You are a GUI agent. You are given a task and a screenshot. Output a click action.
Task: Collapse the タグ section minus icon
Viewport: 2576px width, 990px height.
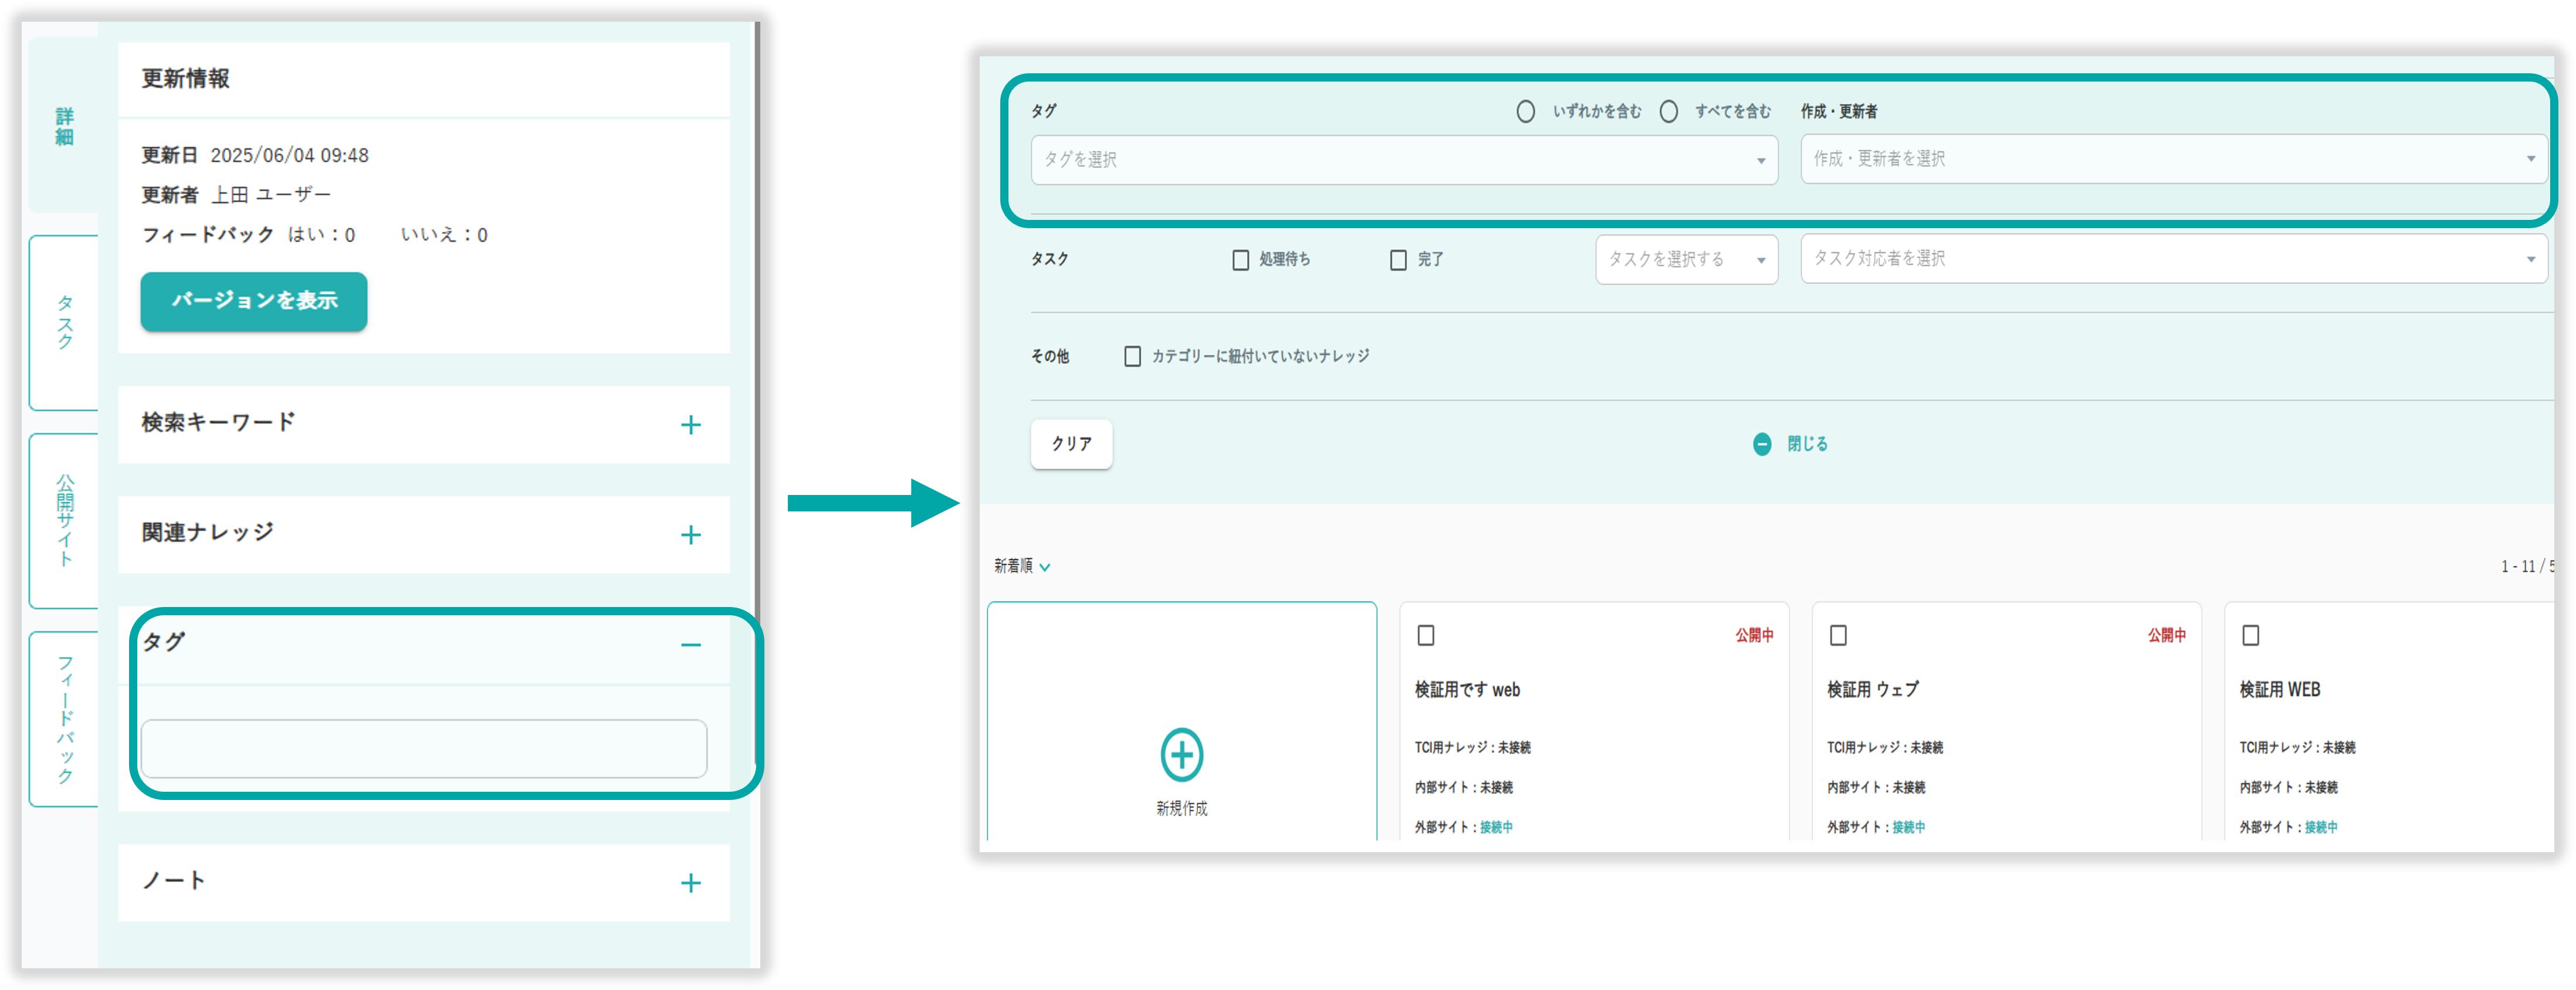(690, 645)
